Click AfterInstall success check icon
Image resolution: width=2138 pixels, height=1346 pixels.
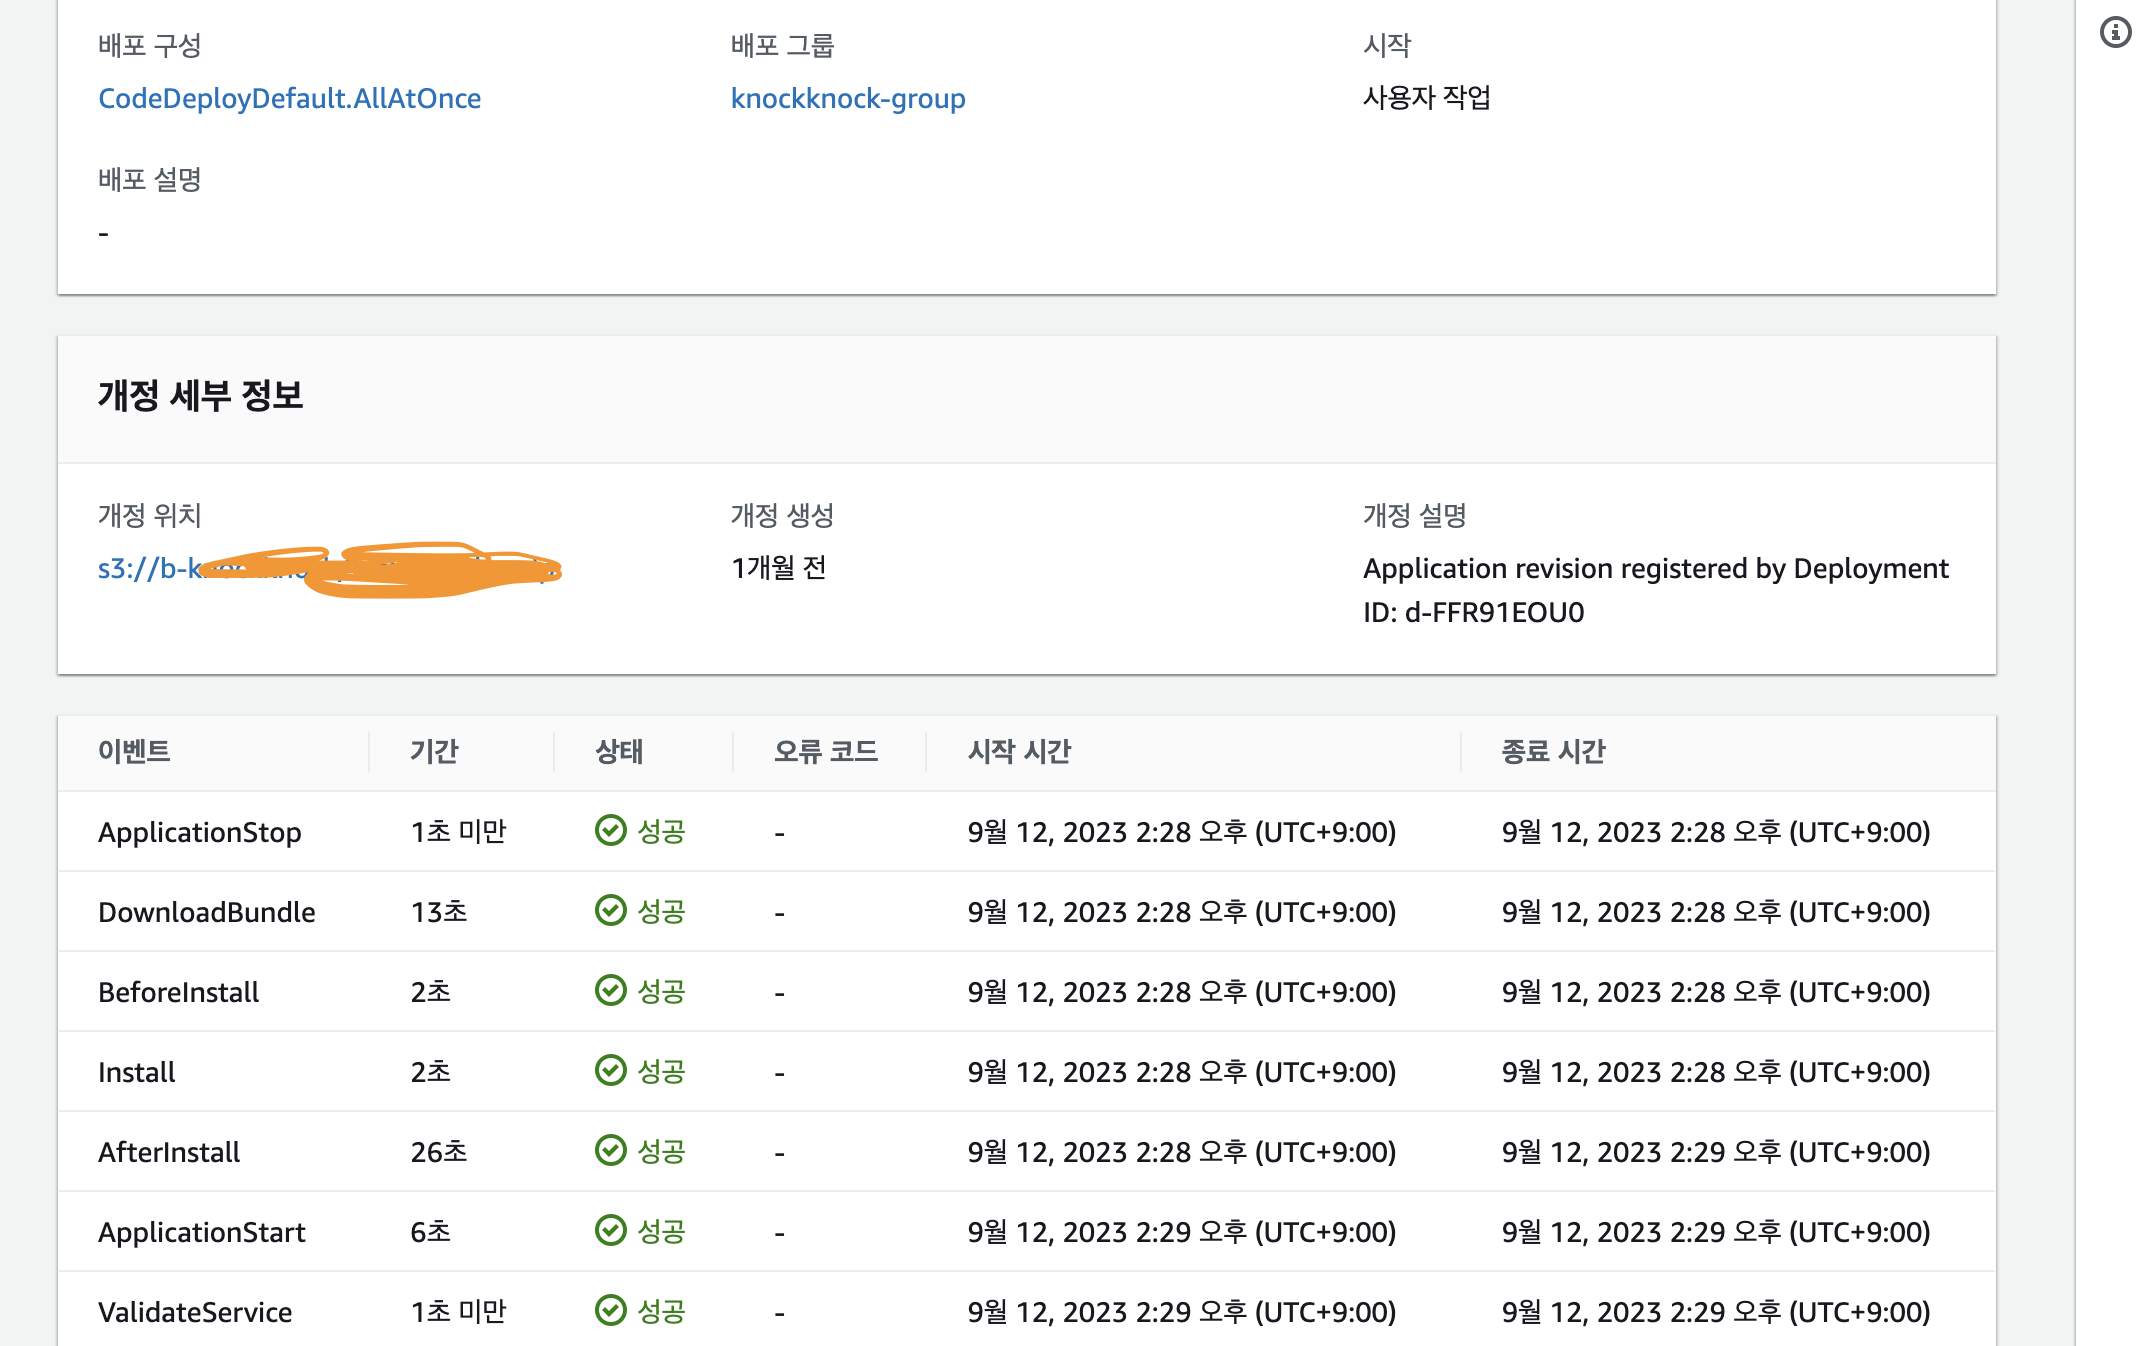coord(610,1151)
